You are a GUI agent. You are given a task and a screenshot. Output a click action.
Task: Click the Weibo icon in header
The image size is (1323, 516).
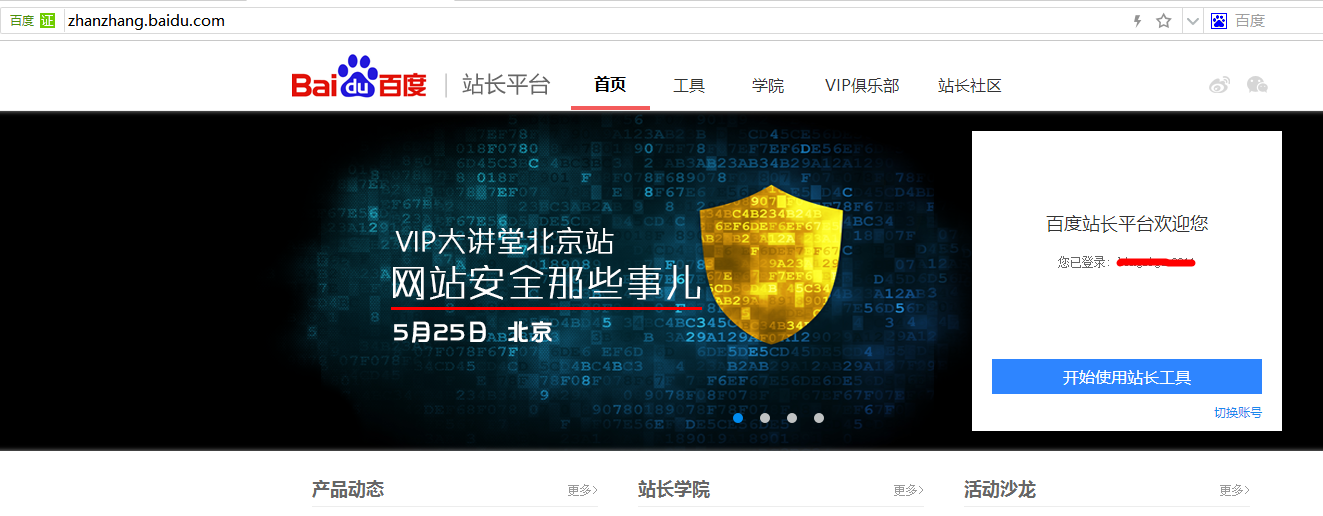click(1219, 85)
